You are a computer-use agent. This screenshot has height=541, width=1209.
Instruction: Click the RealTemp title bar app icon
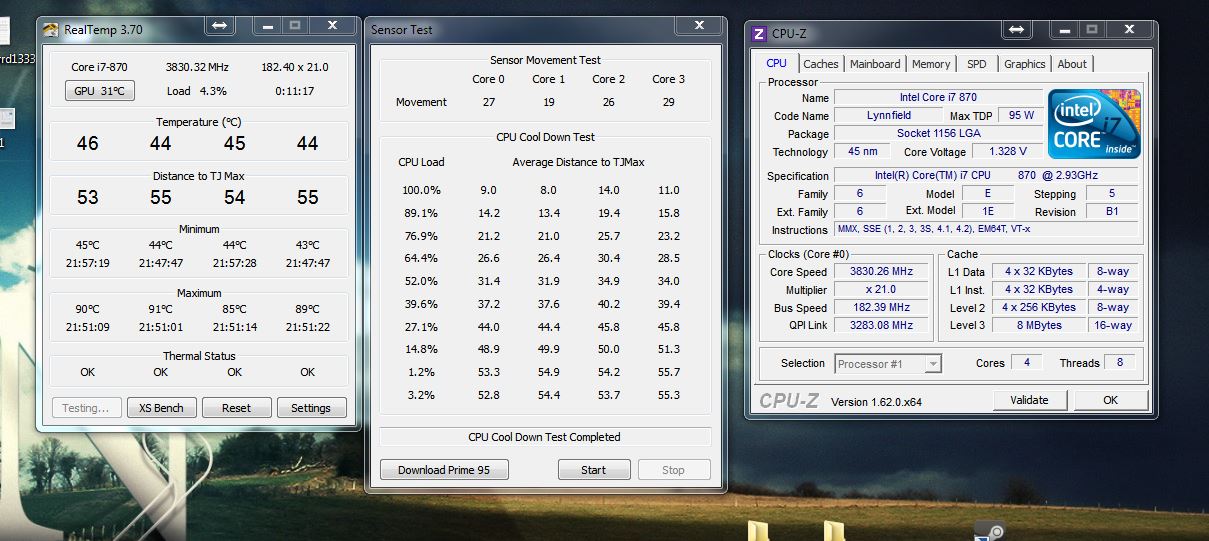click(x=51, y=29)
